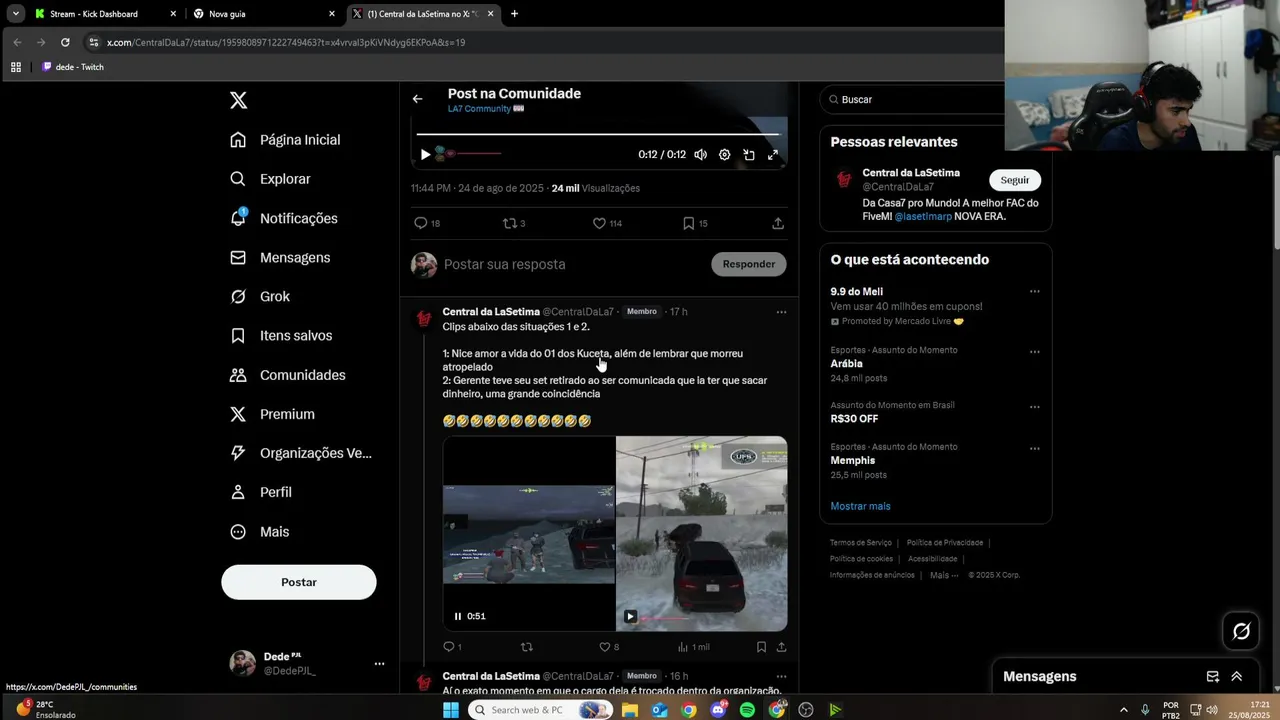
Task: Open the left clip thumbnail in the reply
Action: (x=529, y=533)
